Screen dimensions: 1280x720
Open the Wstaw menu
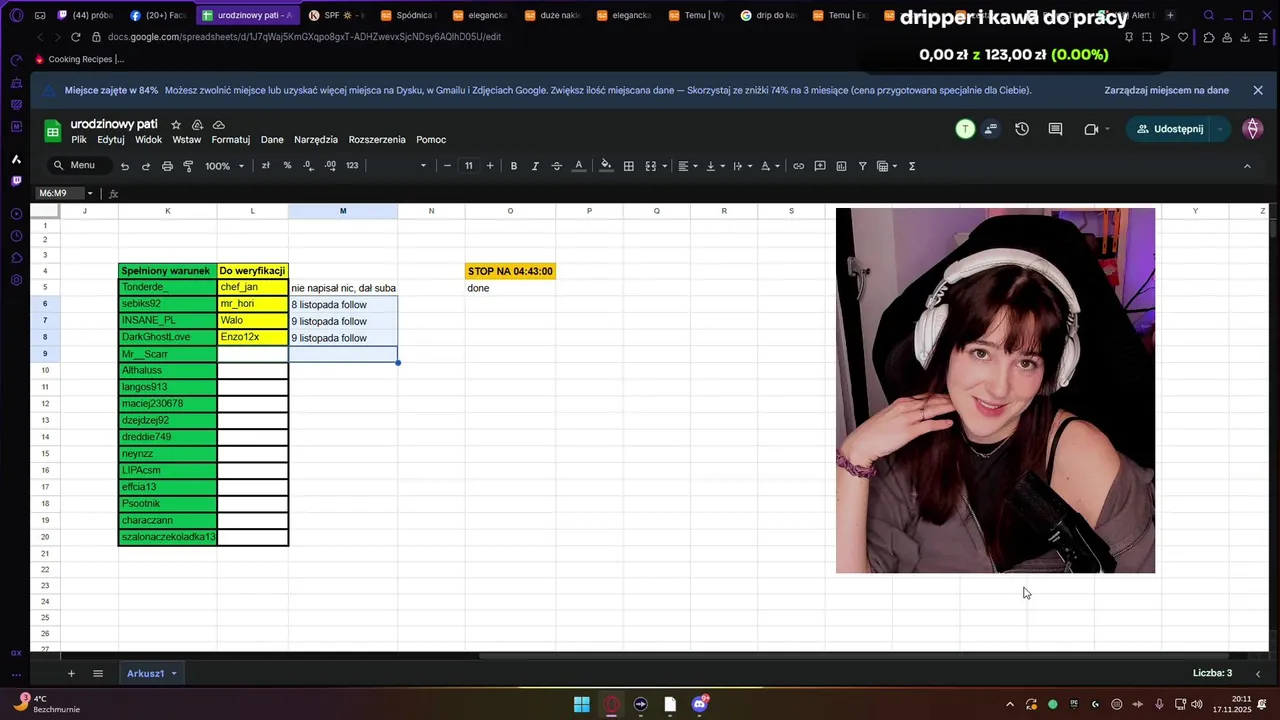pyautogui.click(x=187, y=140)
